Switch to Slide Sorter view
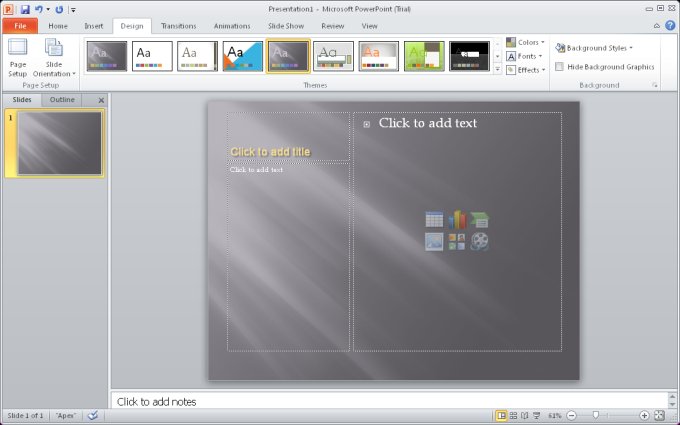This screenshot has width=680, height=425. (x=513, y=415)
